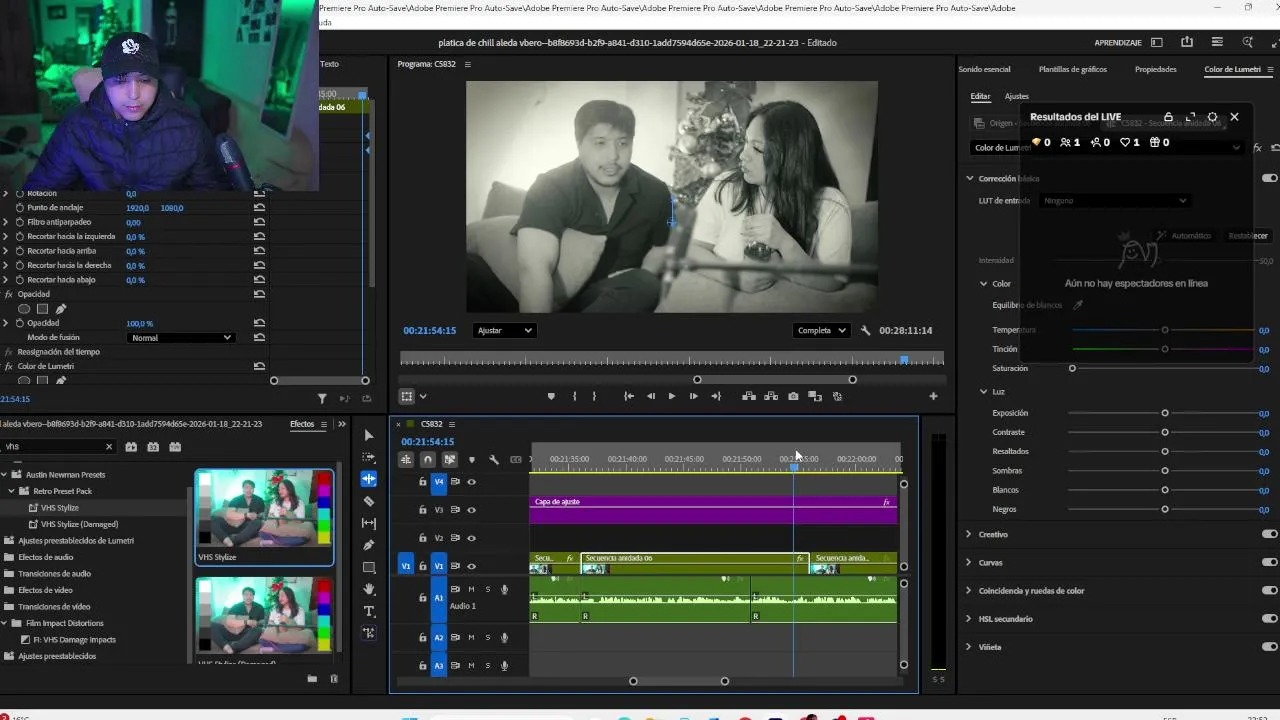The height and width of the screenshot is (720, 1280).
Task: Create new custom bin in Effects panel
Action: point(312,679)
